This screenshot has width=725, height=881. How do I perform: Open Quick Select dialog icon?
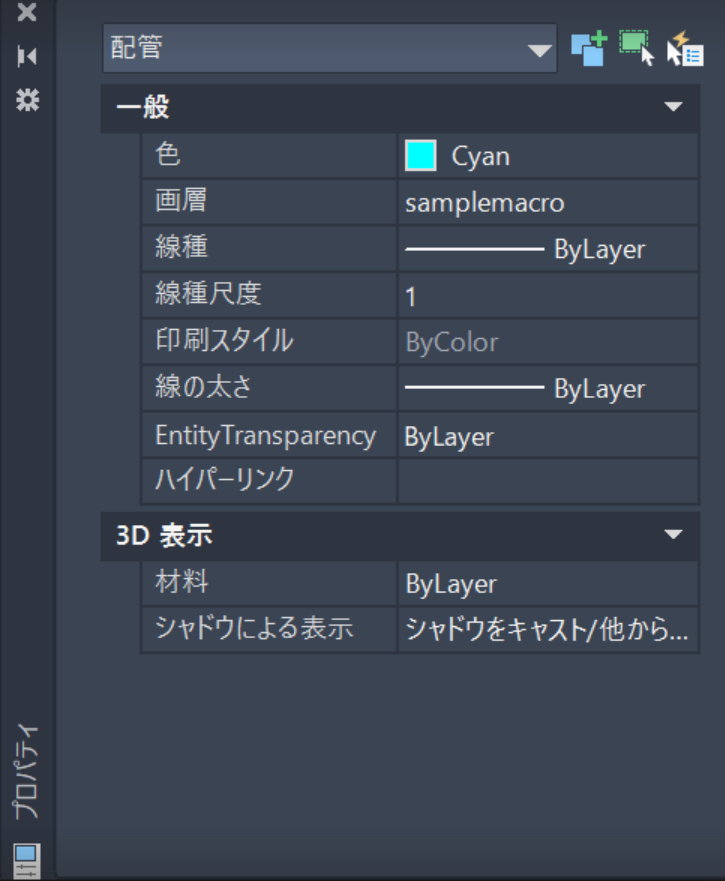tap(684, 48)
